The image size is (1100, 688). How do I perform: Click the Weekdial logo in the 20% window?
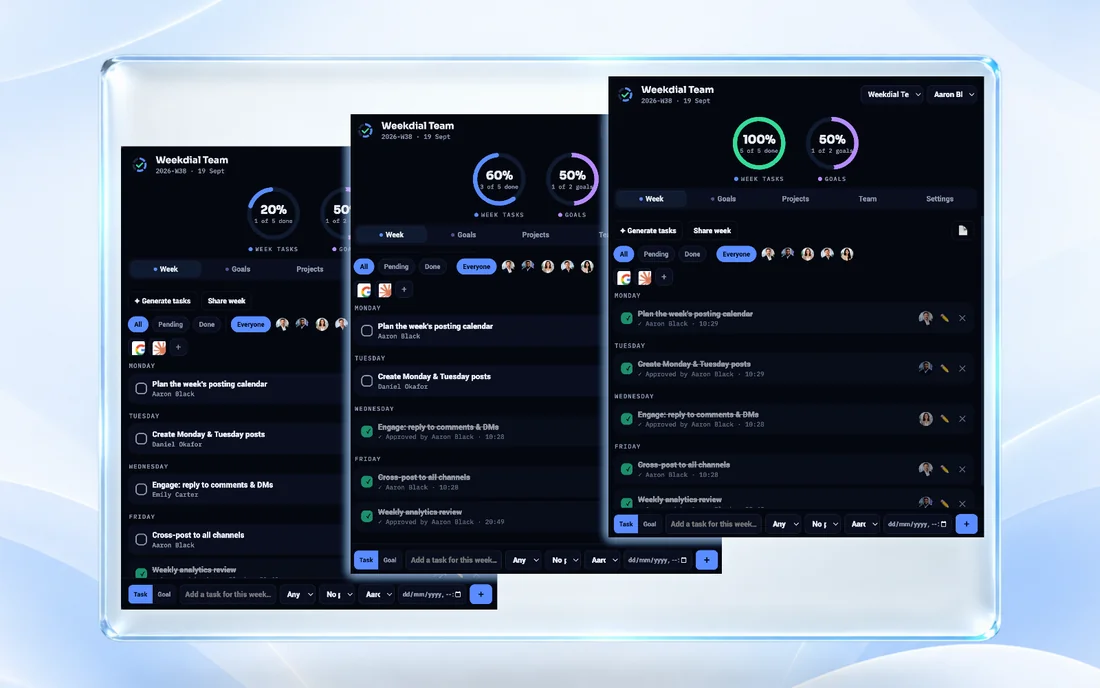[140, 165]
